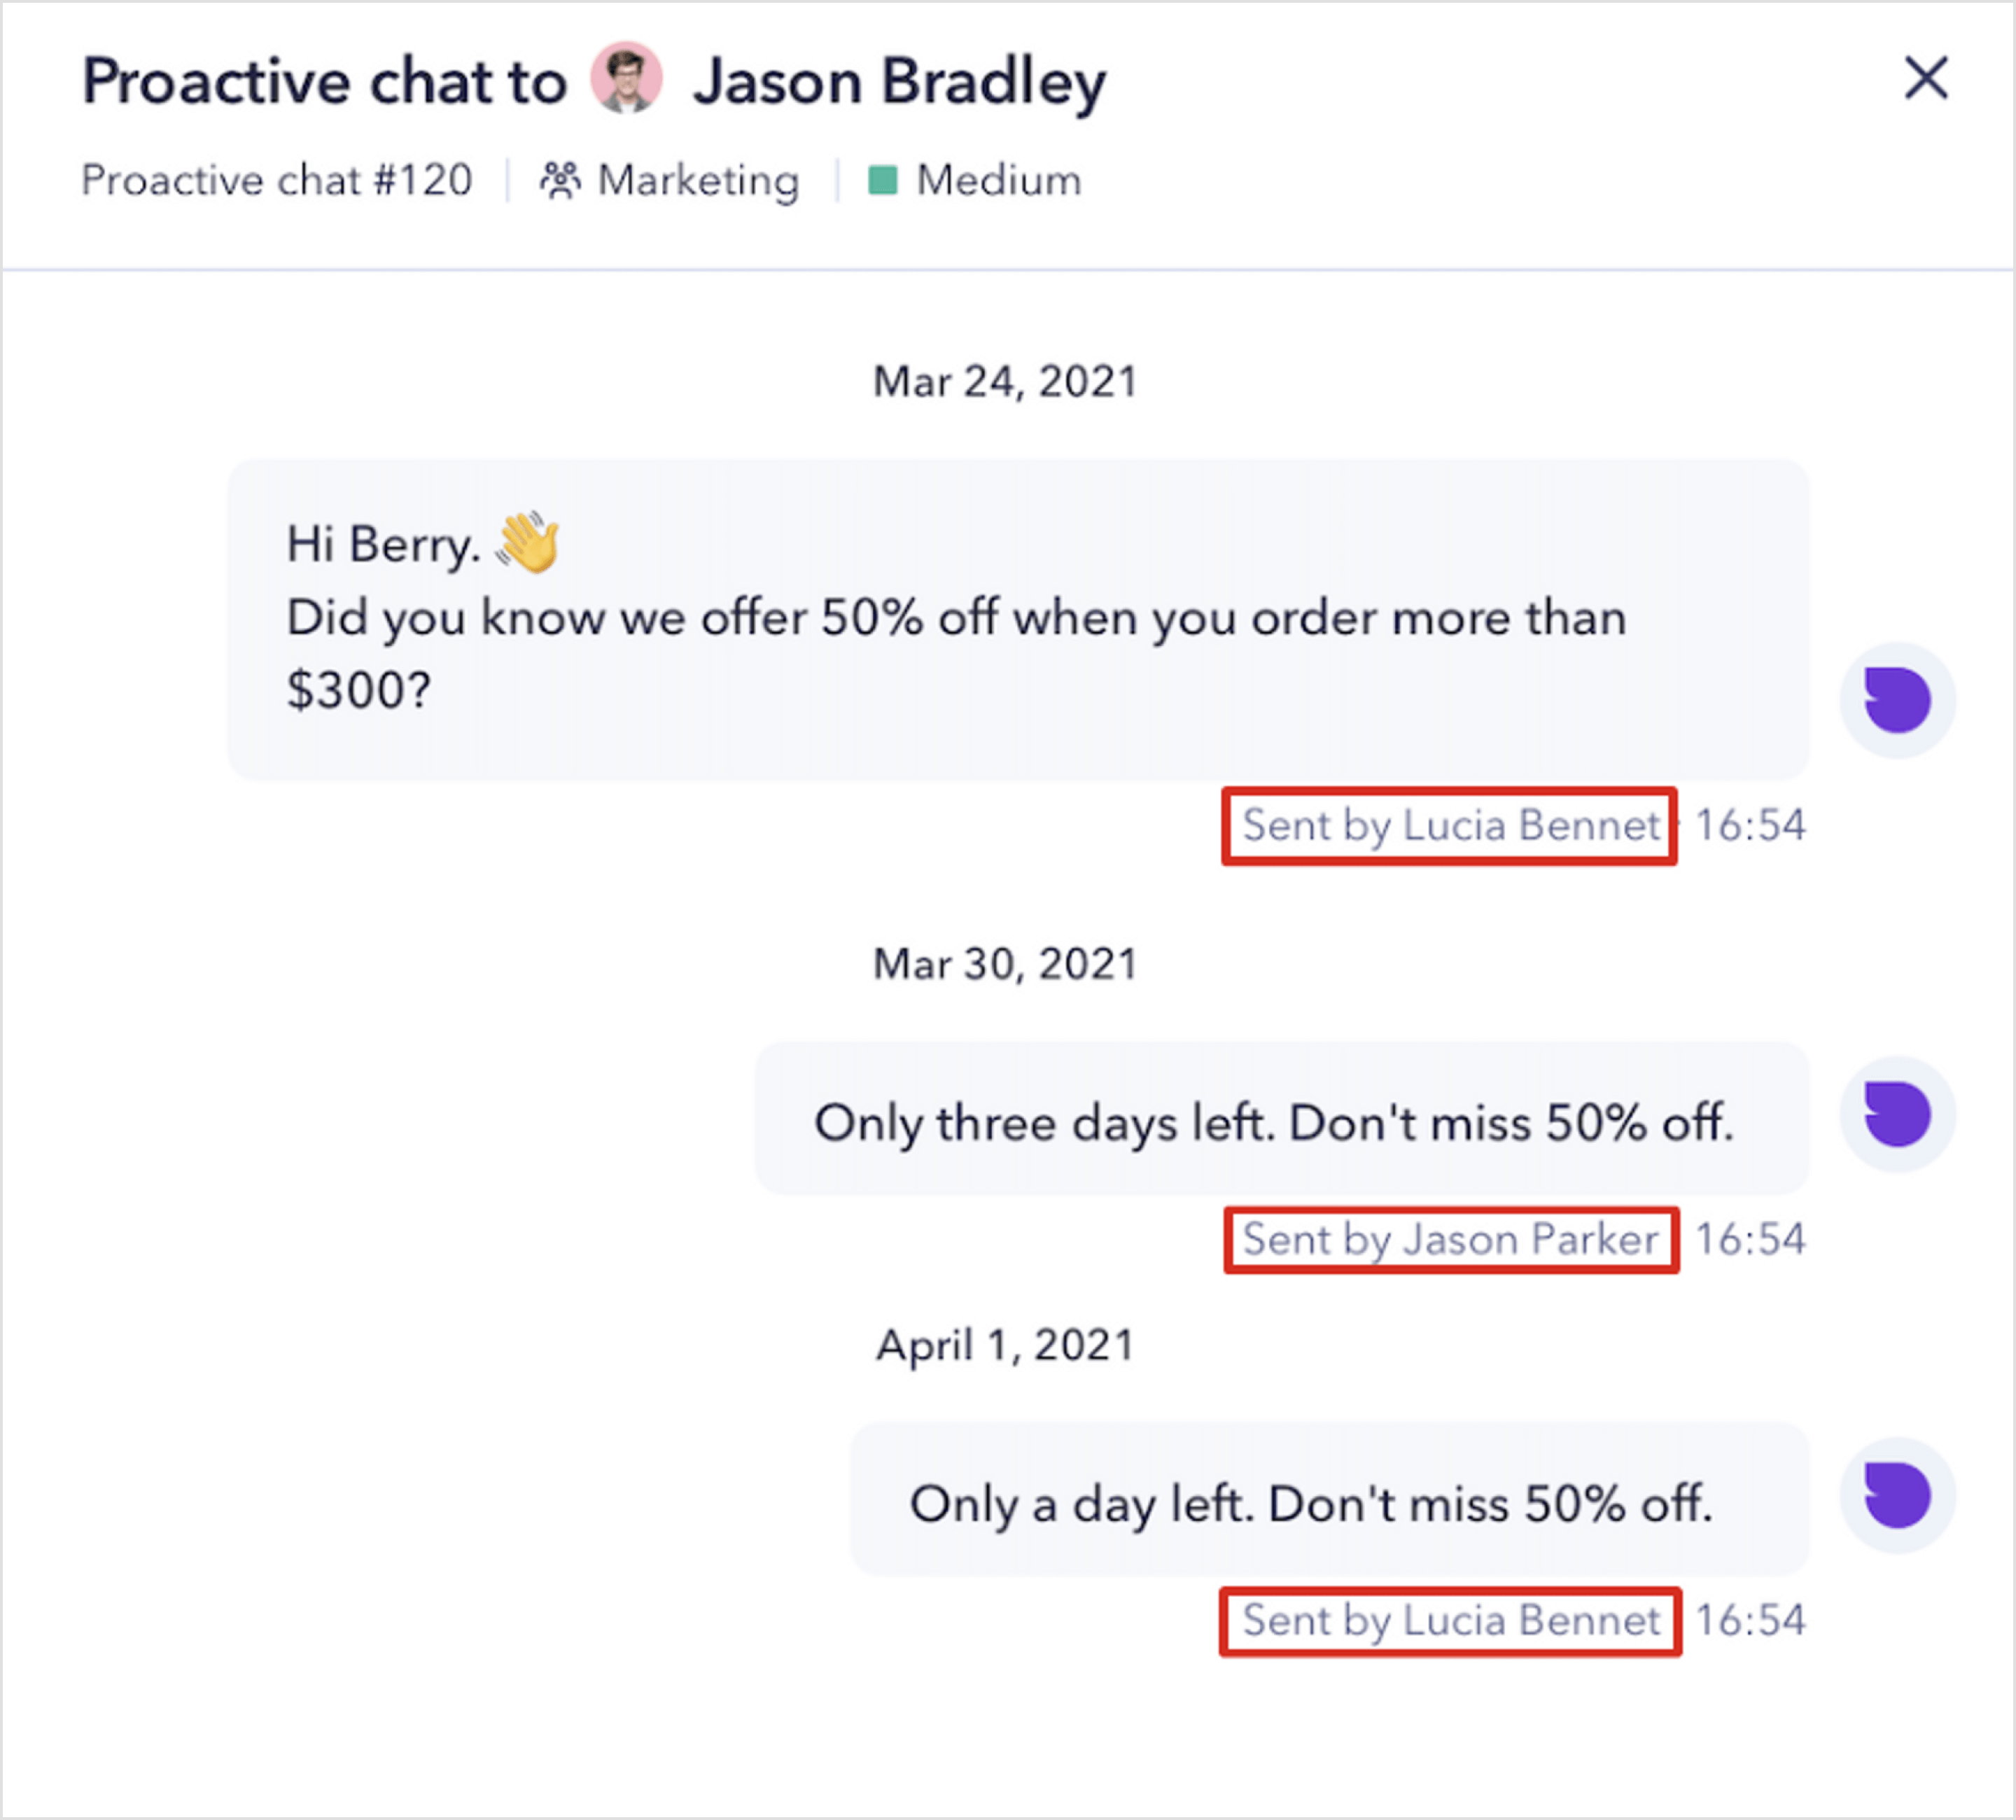This screenshot has width=2016, height=1820.
Task: Click the Medium priority label
Action: click(x=999, y=180)
